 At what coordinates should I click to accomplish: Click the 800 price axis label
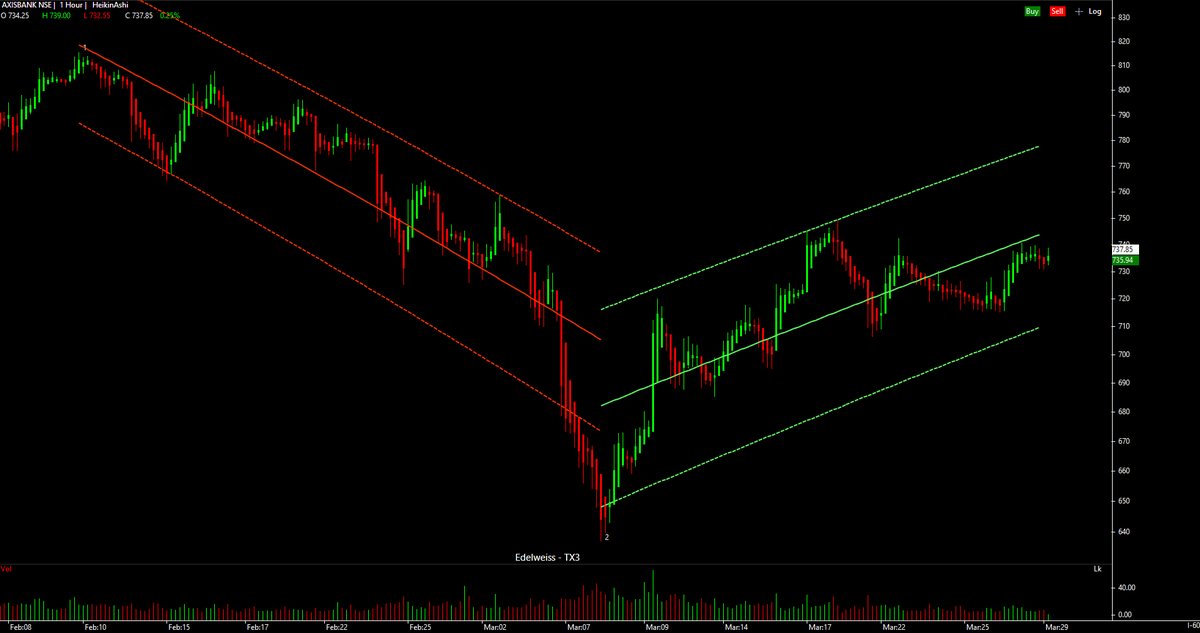click(1123, 90)
